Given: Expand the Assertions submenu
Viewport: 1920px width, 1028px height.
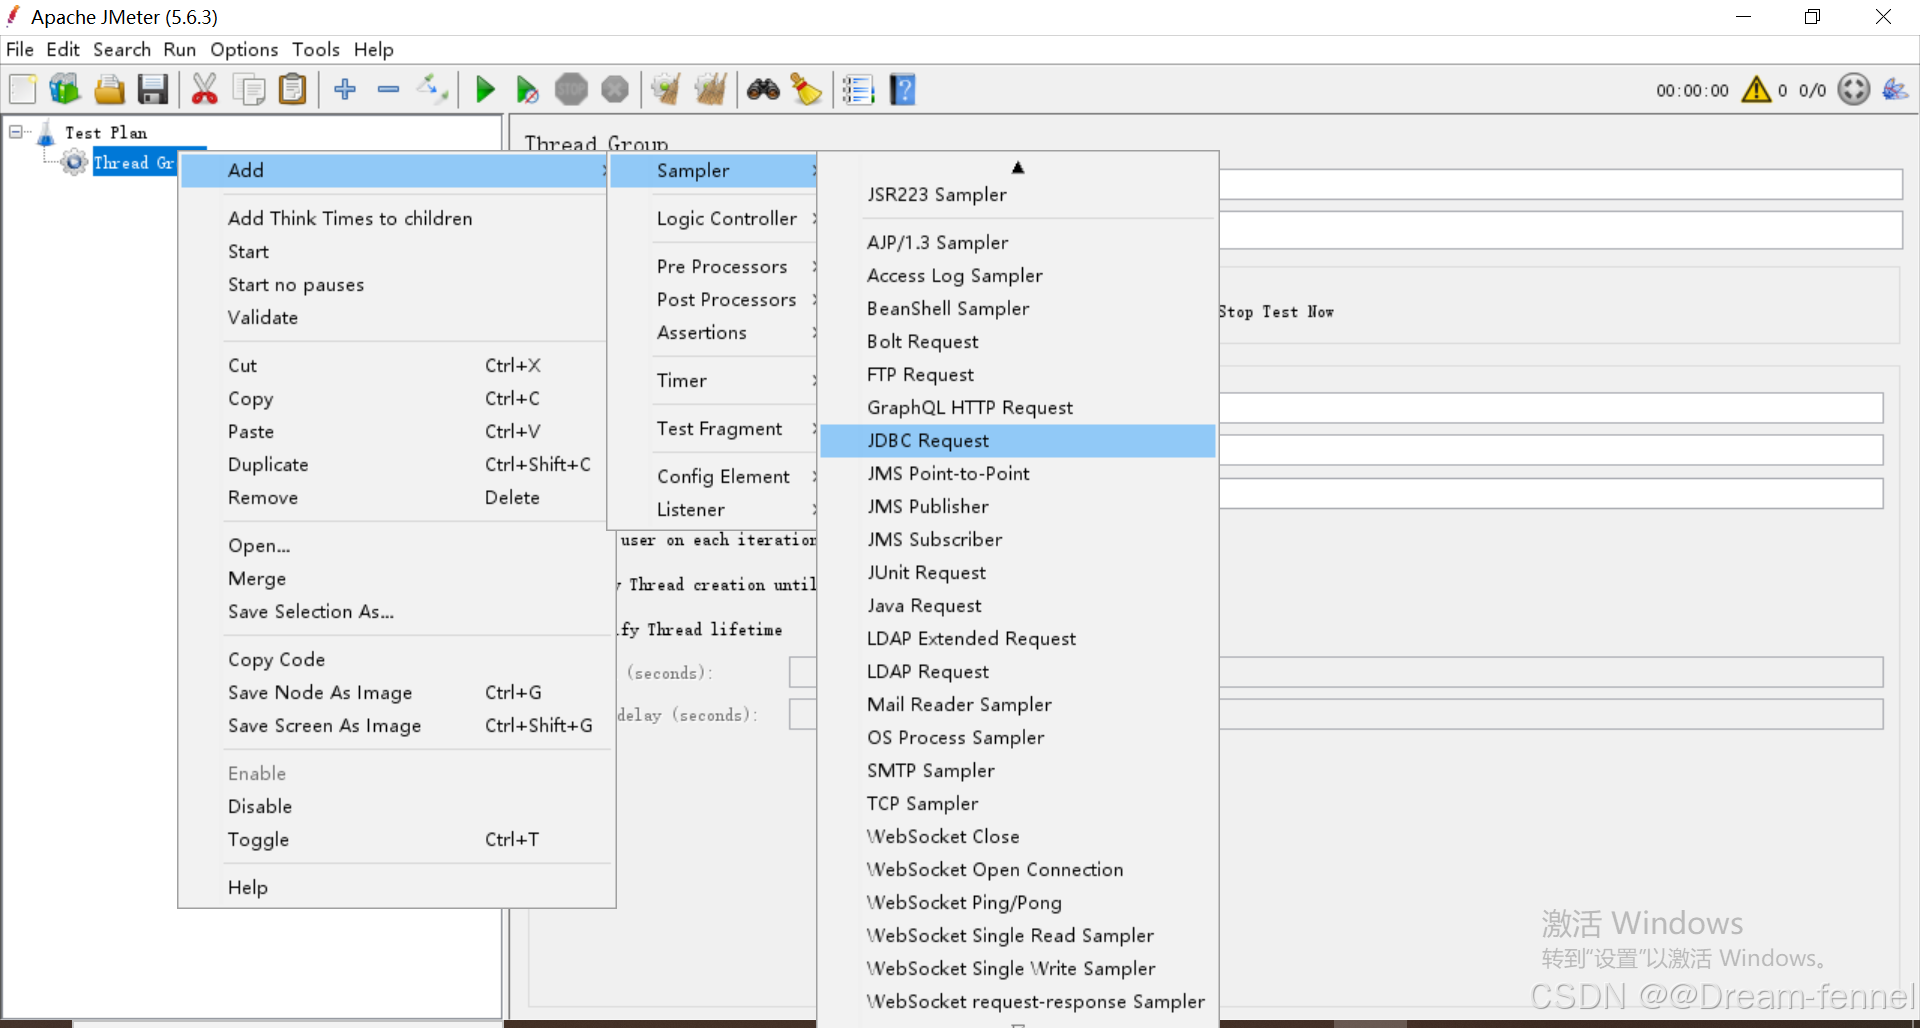Looking at the screenshot, I should point(715,332).
